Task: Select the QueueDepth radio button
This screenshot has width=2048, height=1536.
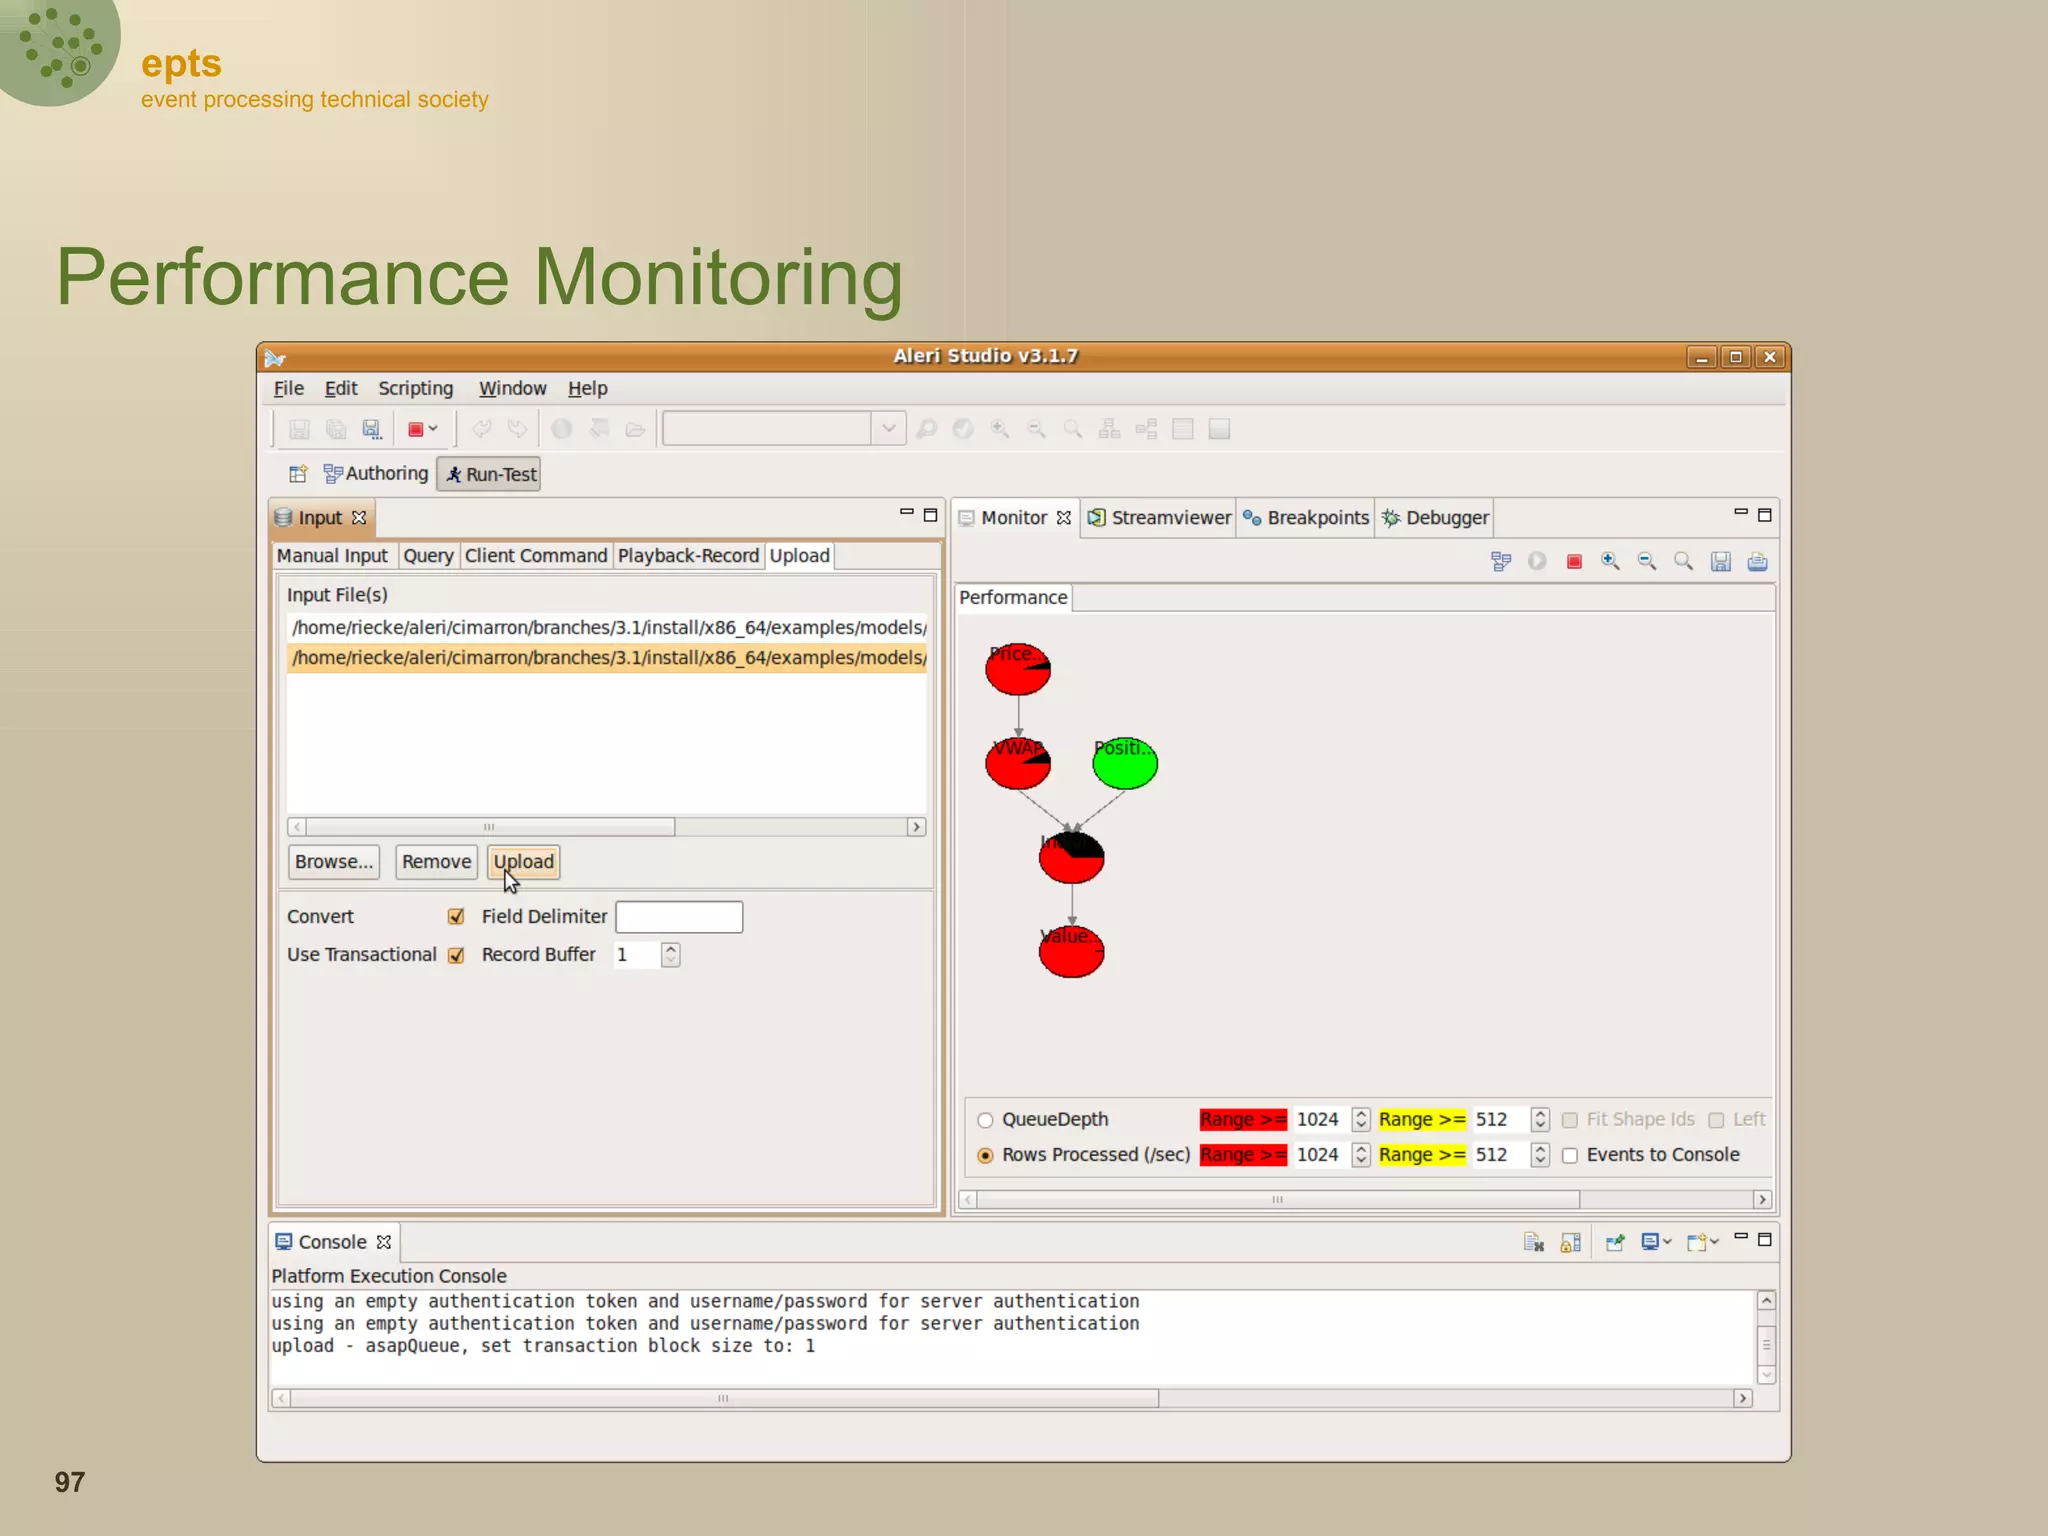Action: (x=985, y=1120)
